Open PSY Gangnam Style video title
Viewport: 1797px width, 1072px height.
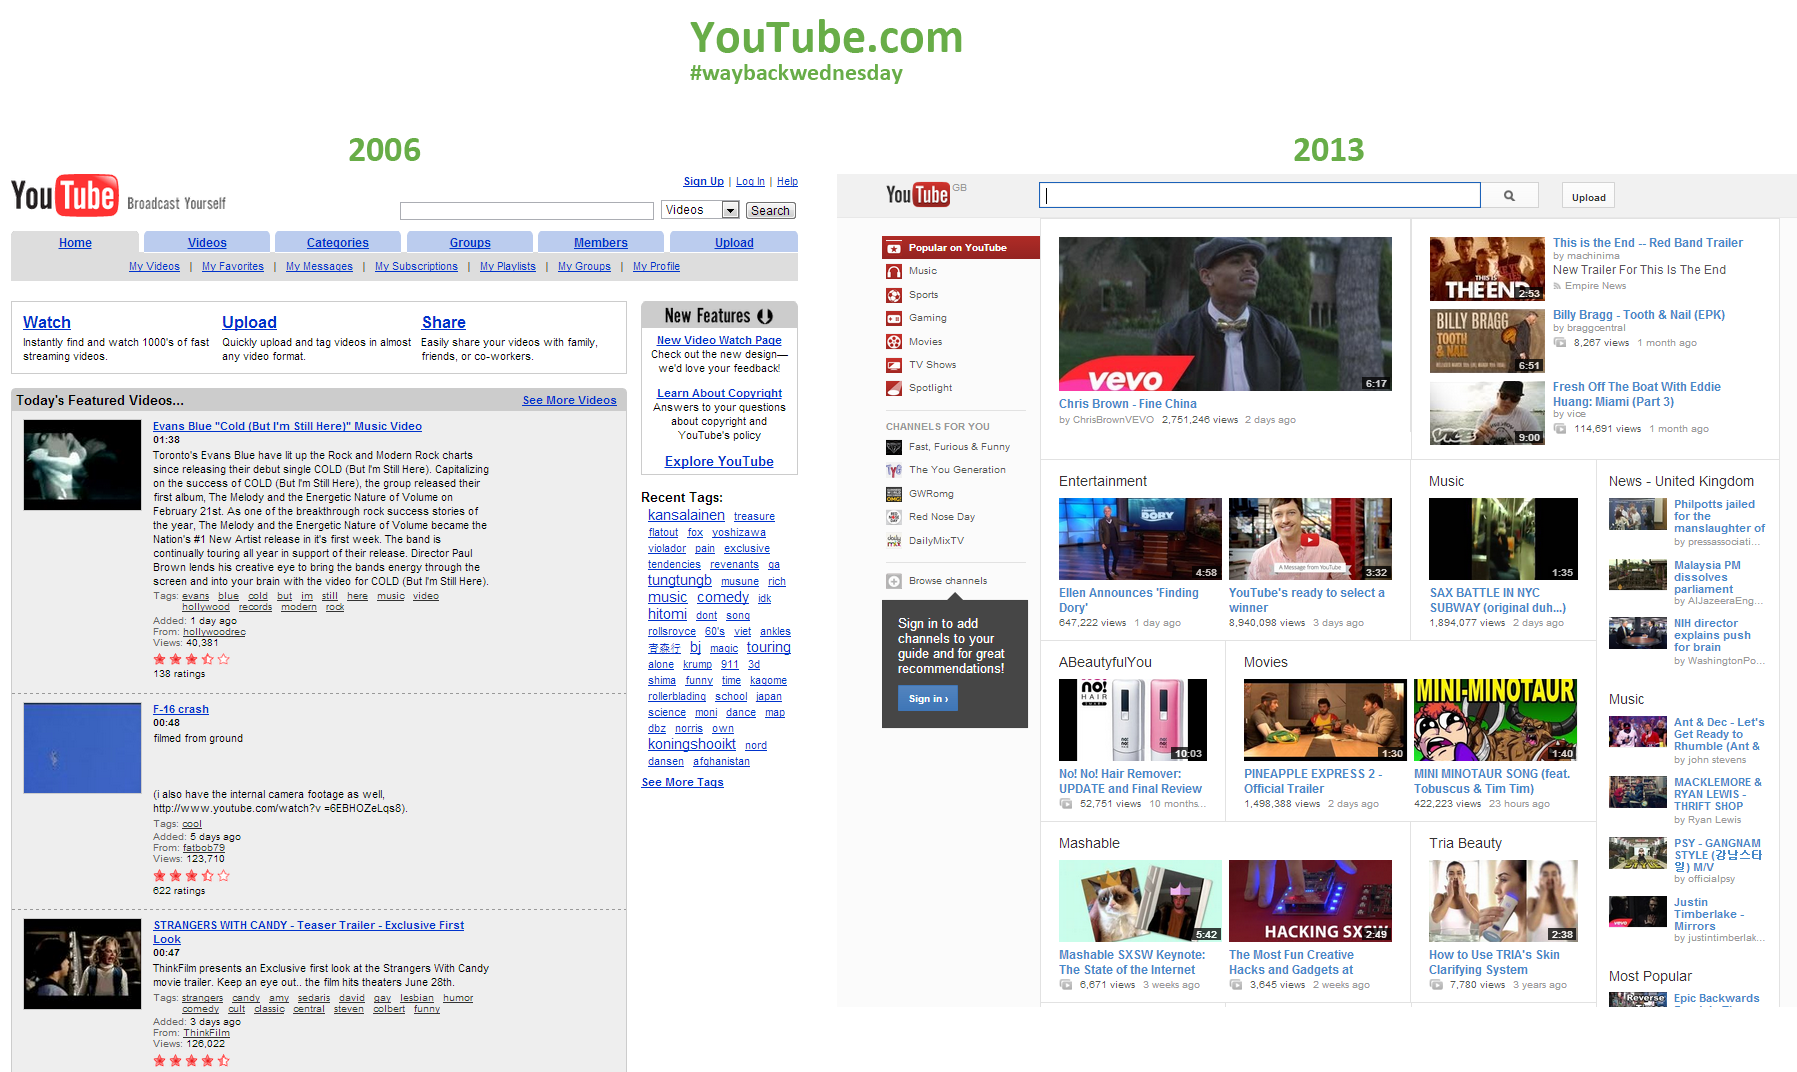pos(1718,855)
